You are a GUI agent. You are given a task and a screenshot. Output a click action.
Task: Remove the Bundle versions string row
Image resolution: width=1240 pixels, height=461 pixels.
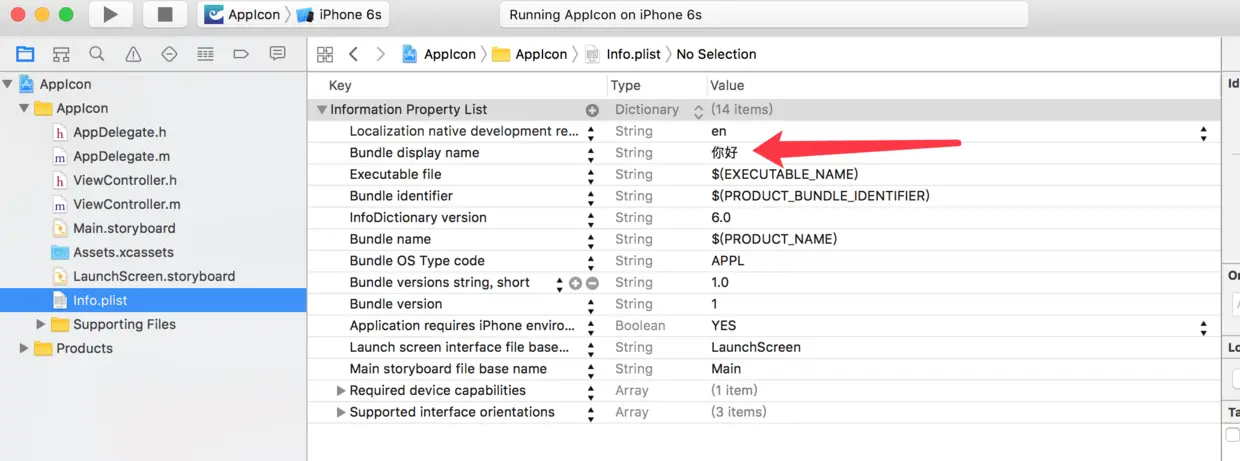(591, 283)
